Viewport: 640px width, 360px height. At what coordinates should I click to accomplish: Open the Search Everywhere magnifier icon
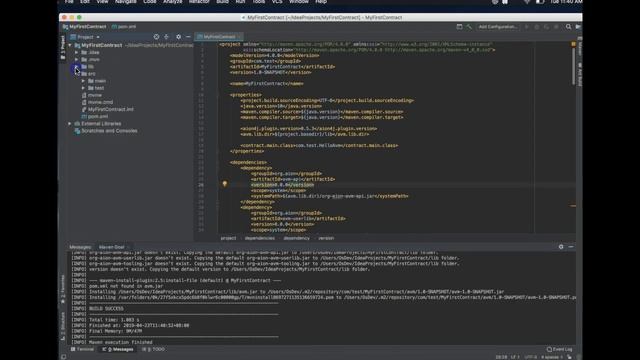(568, 27)
